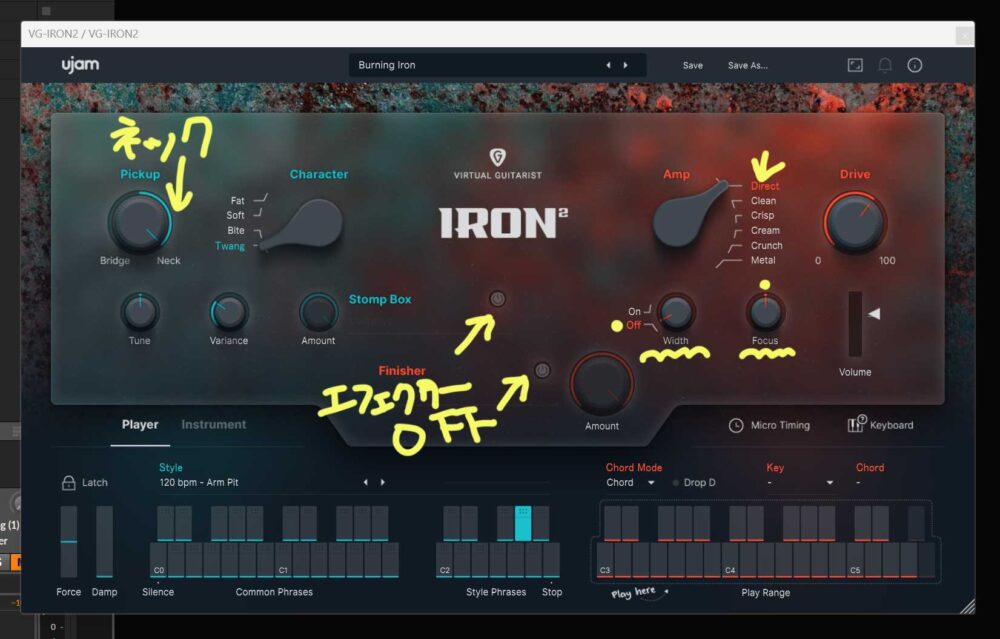Select the Twang character

(230, 246)
